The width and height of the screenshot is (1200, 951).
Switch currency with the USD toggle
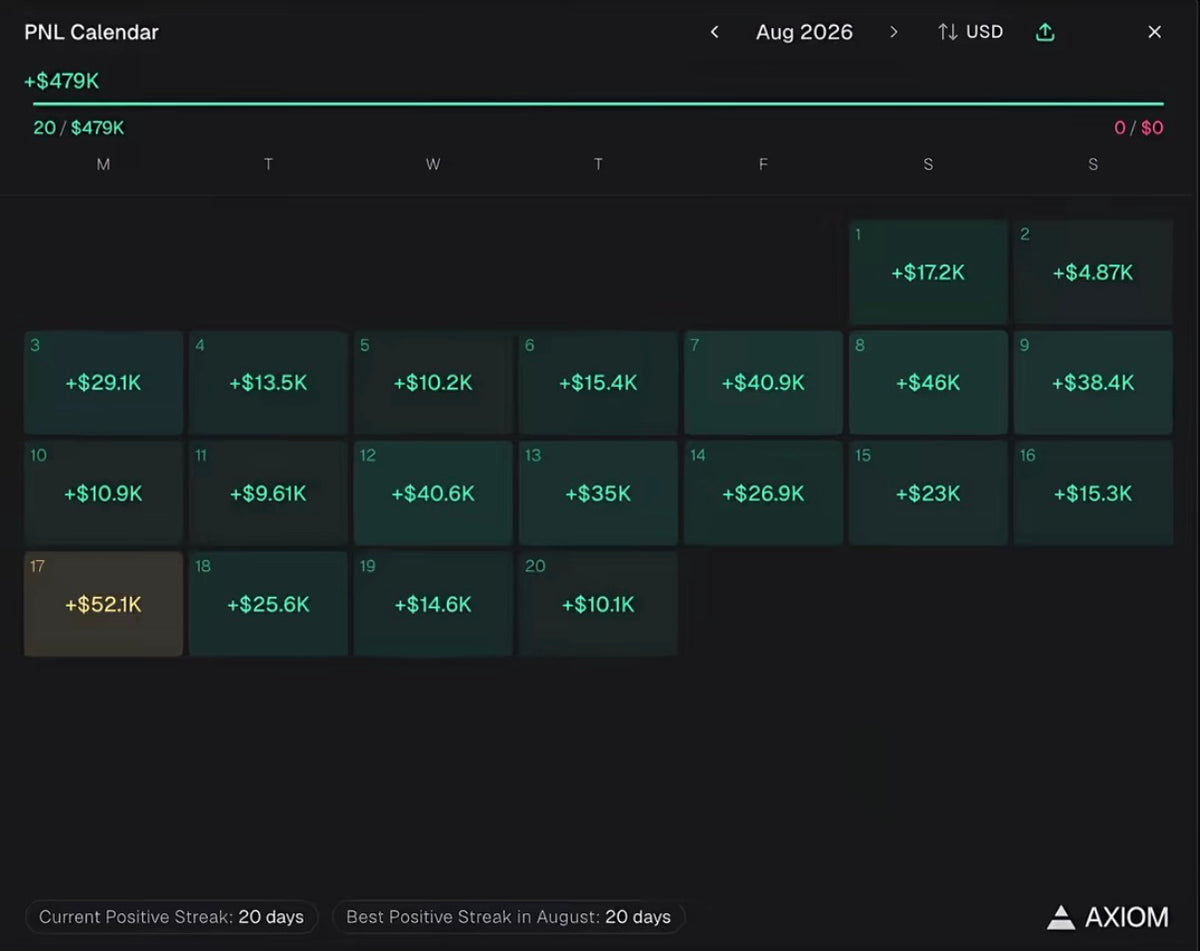click(970, 32)
